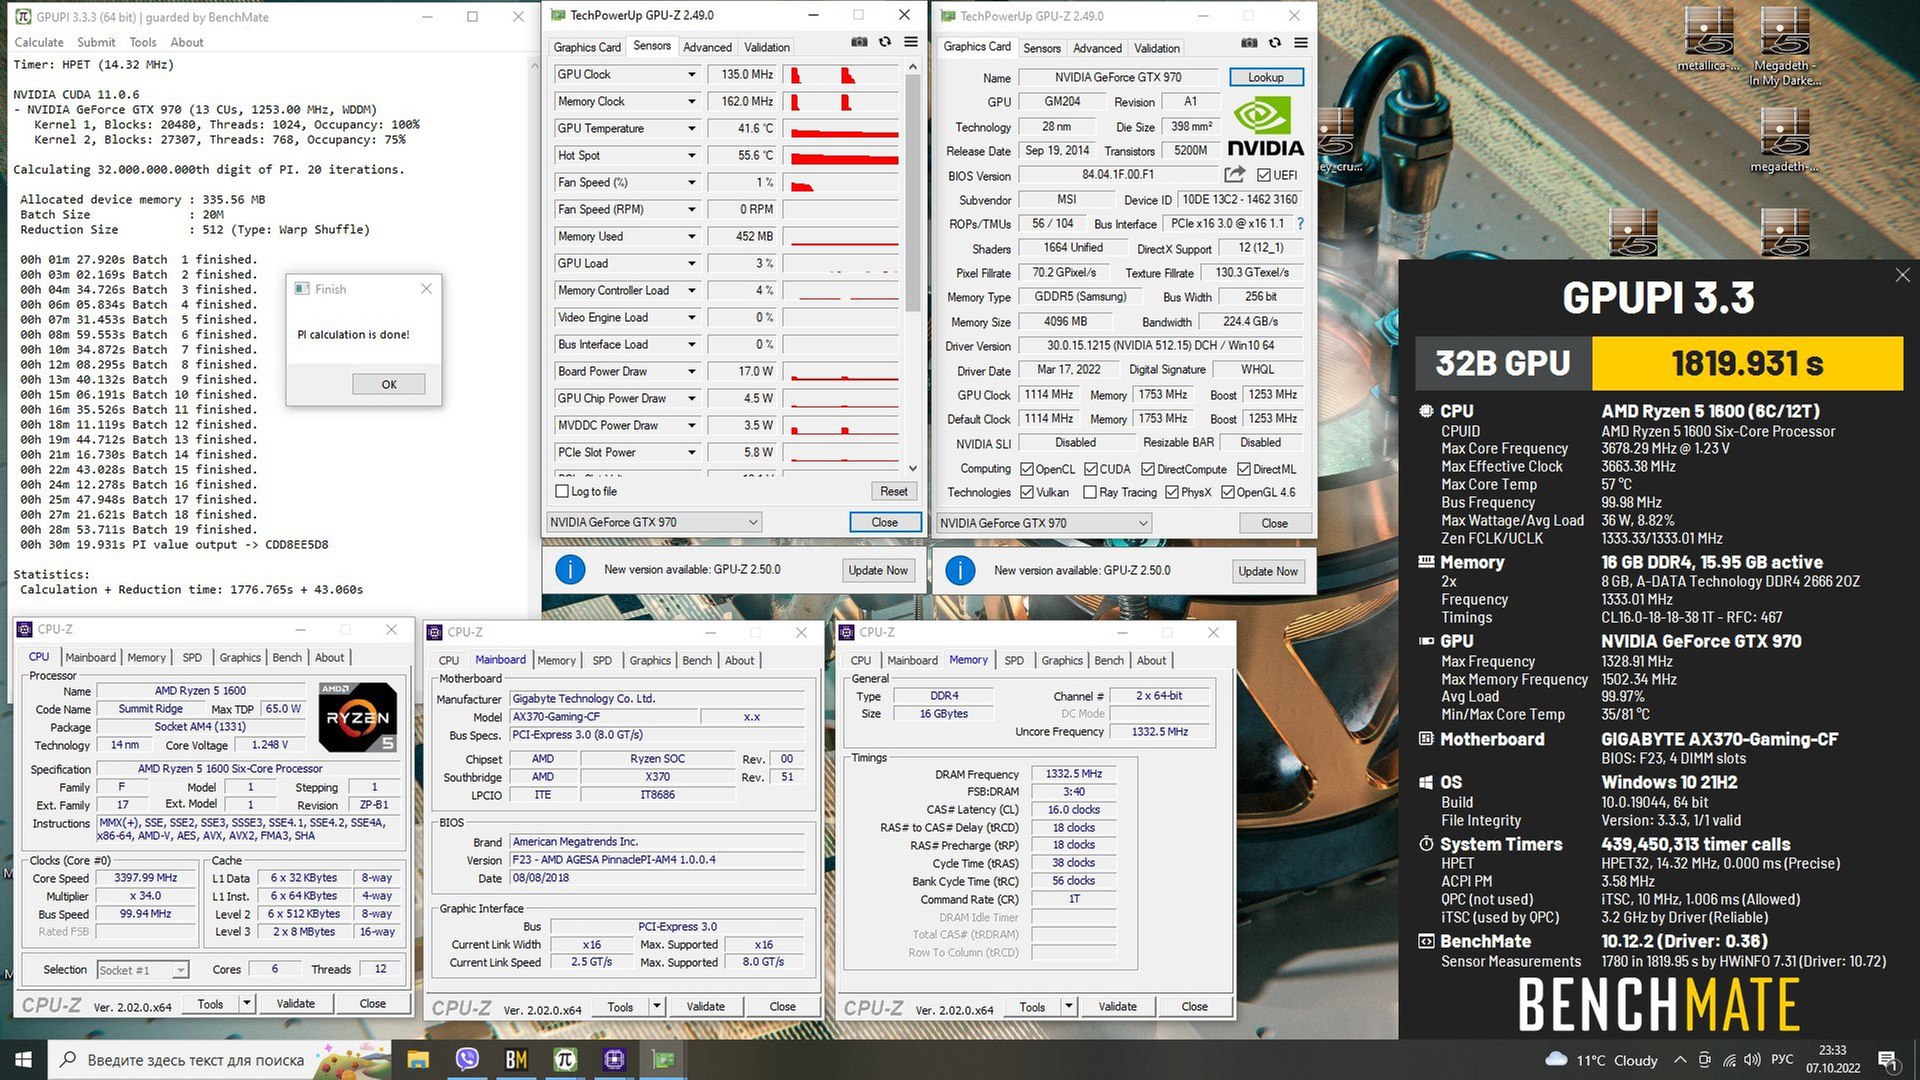Expand the GPU Clock sensor dropdown

click(x=691, y=74)
